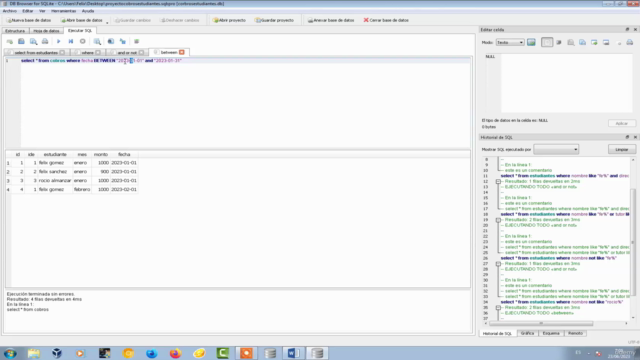Open the Editar menu
This screenshot has height=360, width=640.
[x=28, y=11]
